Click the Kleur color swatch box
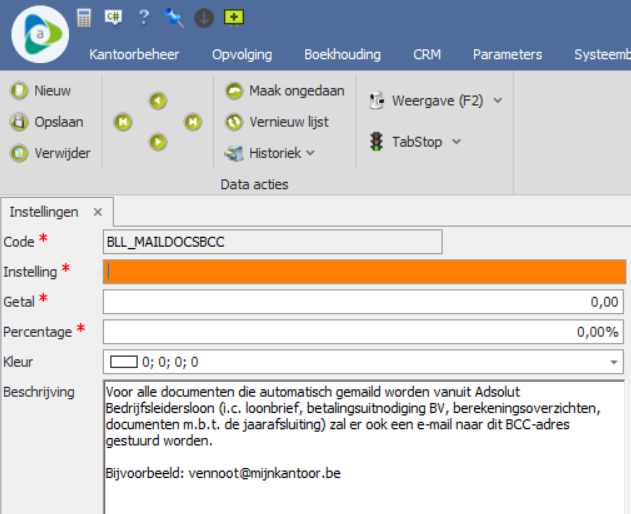631x514 pixels. click(124, 362)
